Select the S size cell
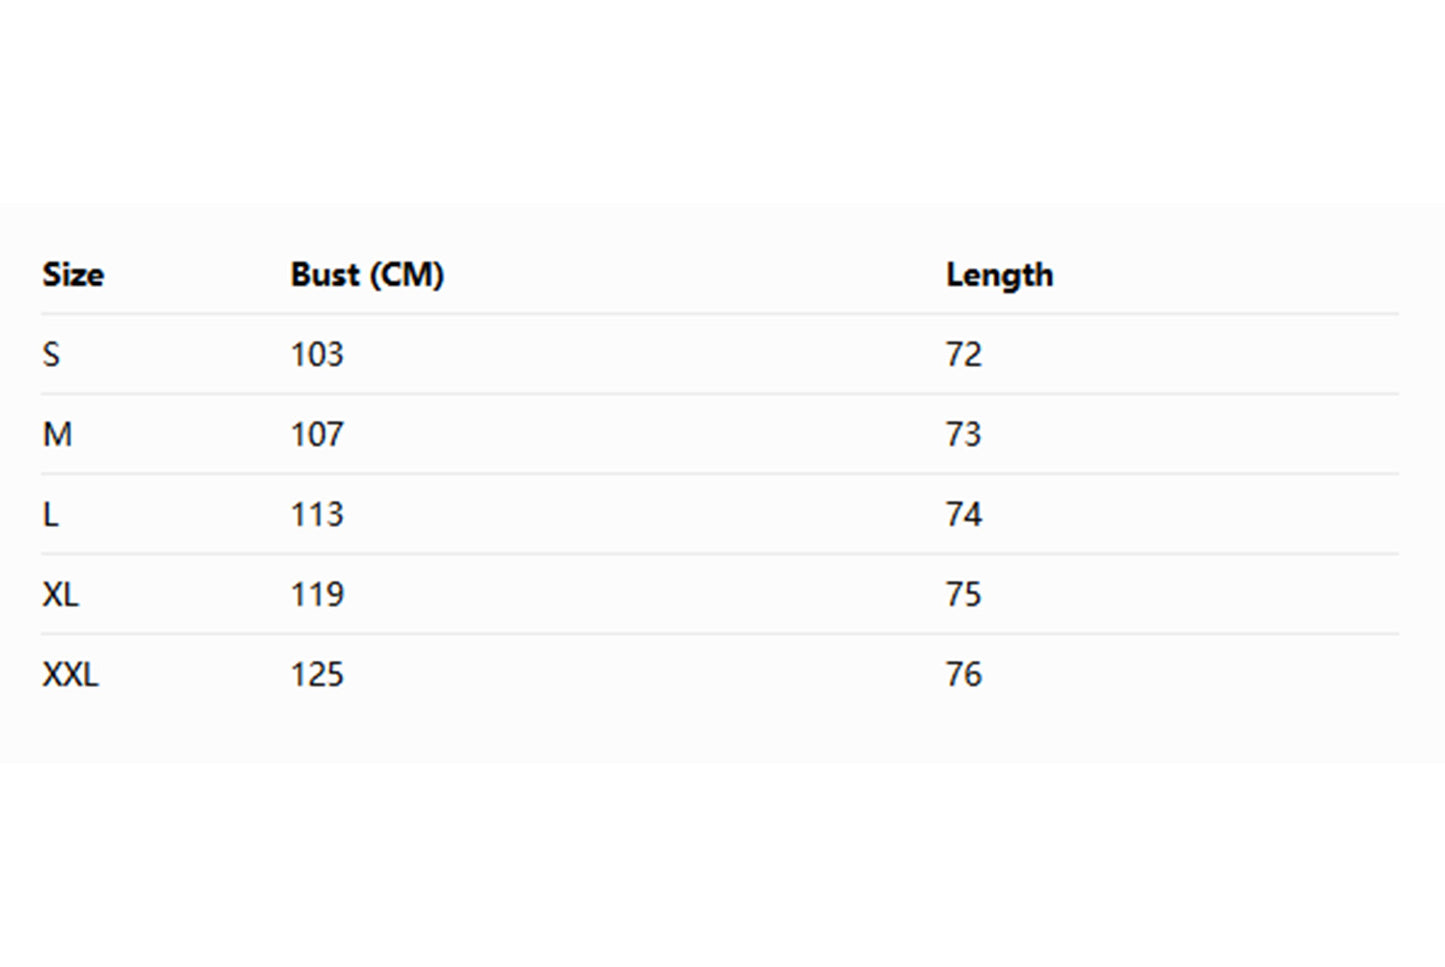1445x967 pixels. tap(51, 354)
